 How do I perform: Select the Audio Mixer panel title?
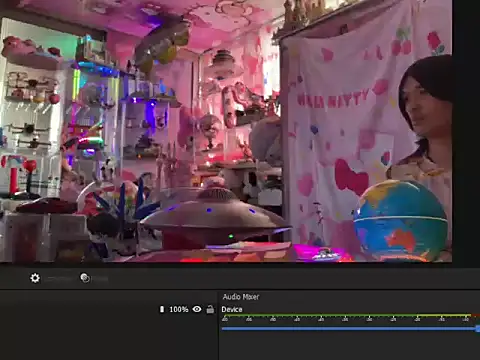pyautogui.click(x=241, y=297)
